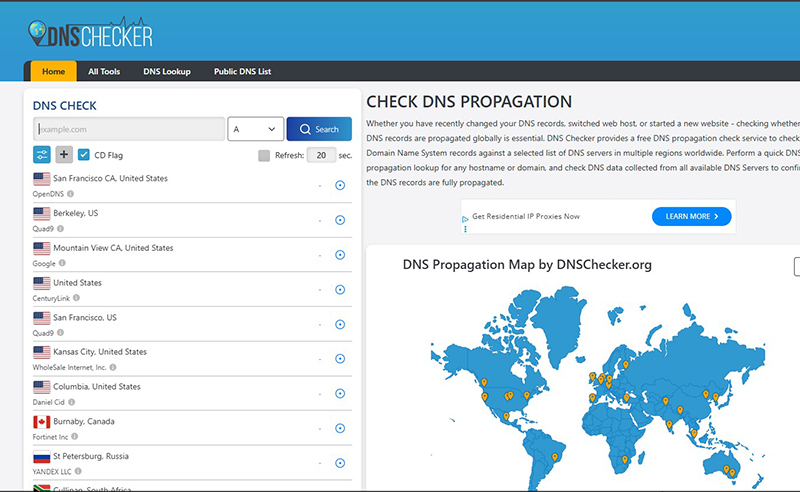Click the Russia flag icon
Image resolution: width=800 pixels, height=492 pixels.
click(42, 456)
